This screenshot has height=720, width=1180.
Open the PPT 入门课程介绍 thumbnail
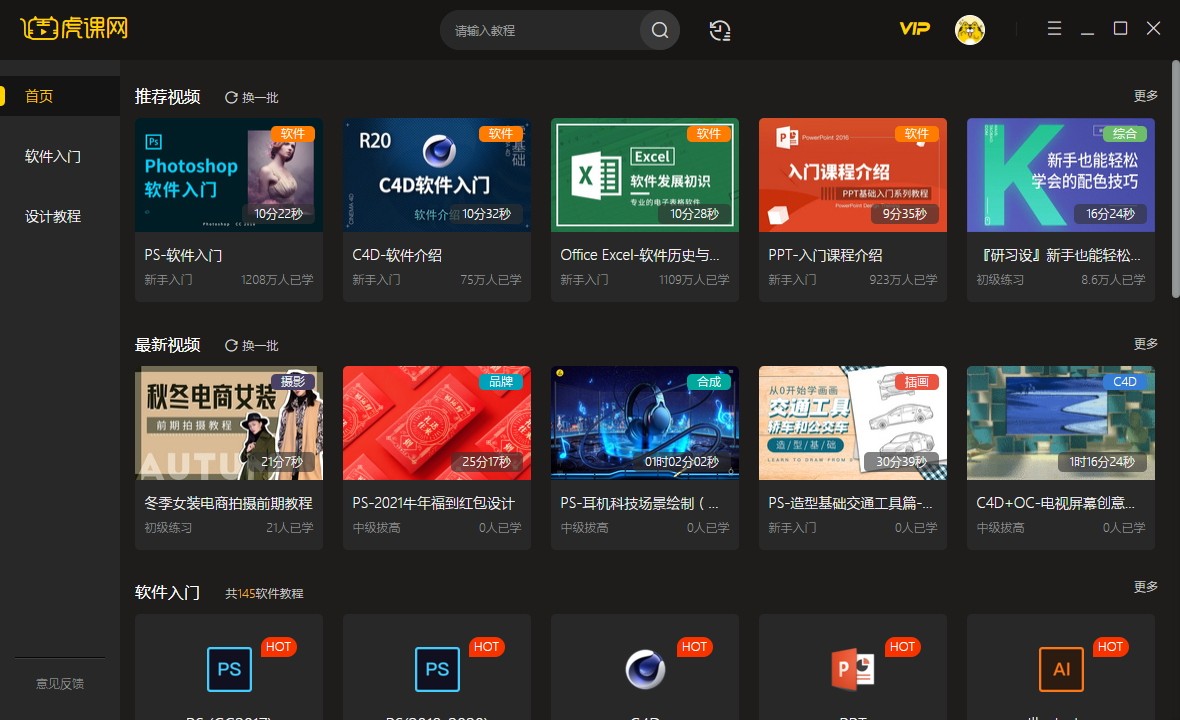853,175
